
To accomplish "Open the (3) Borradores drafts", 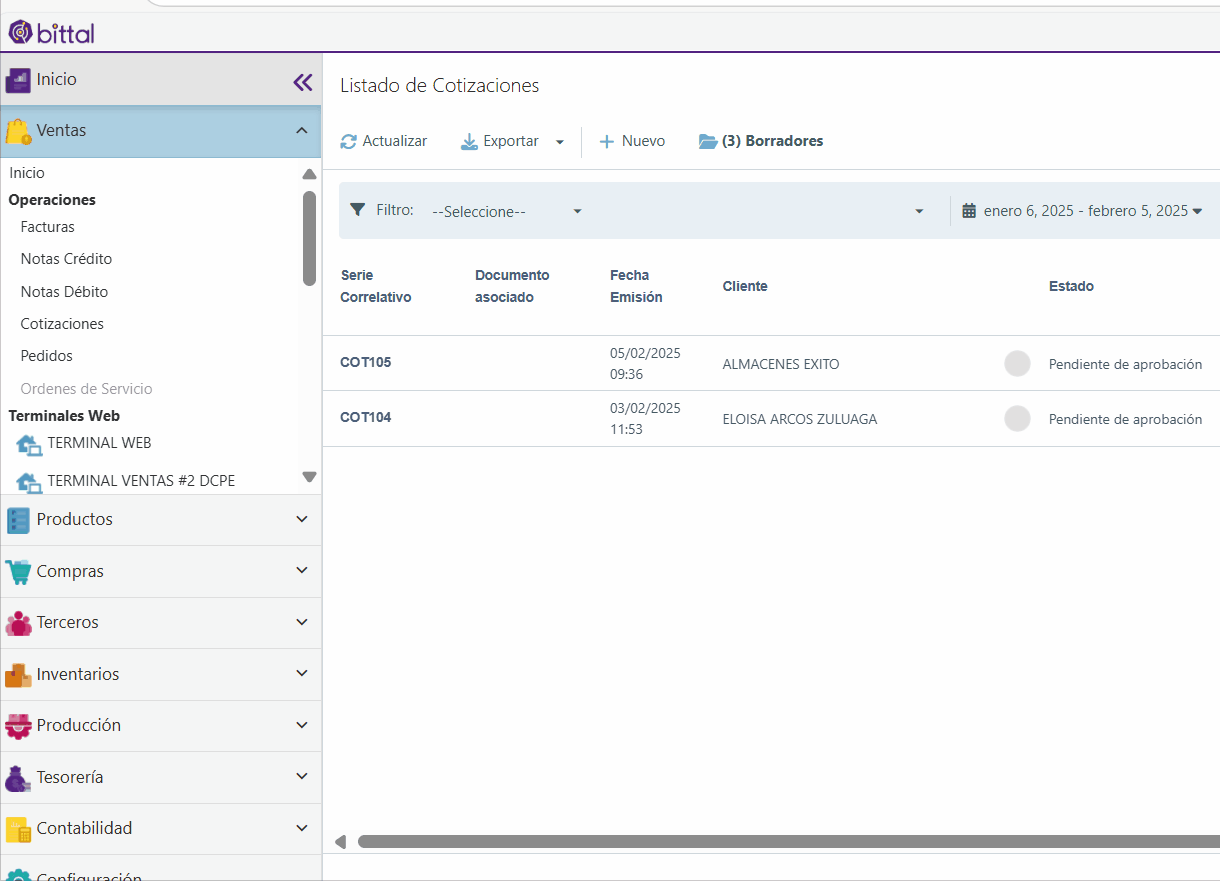I will tap(761, 142).
